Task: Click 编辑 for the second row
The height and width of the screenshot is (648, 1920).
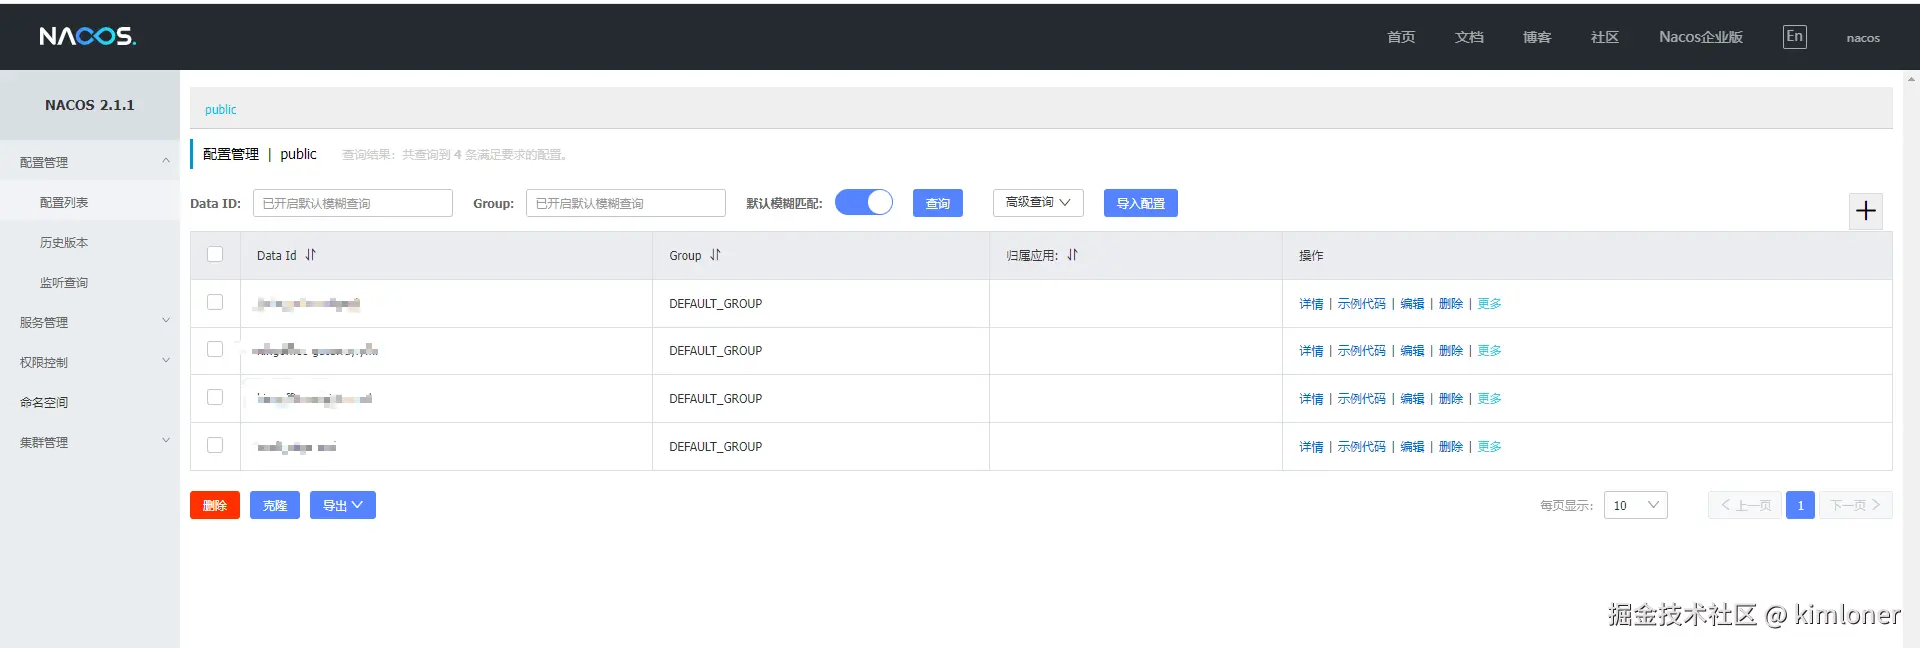Action: tap(1412, 350)
